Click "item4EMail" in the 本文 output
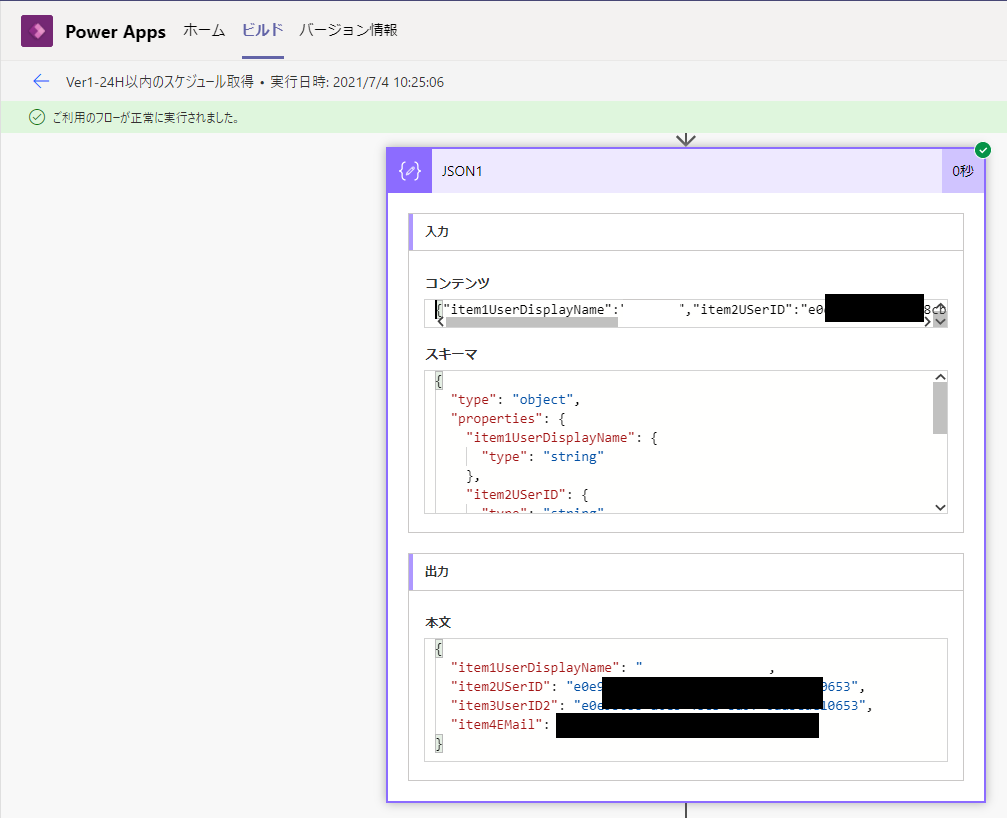 [x=497, y=724]
